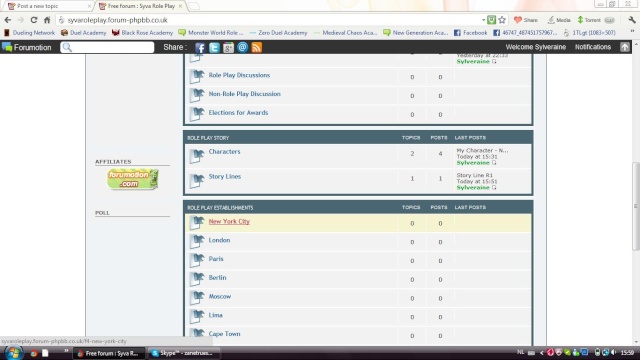This screenshot has width=640, height=360.
Task: Expand the bookmarks bar overflow chevron
Action: 632,32
